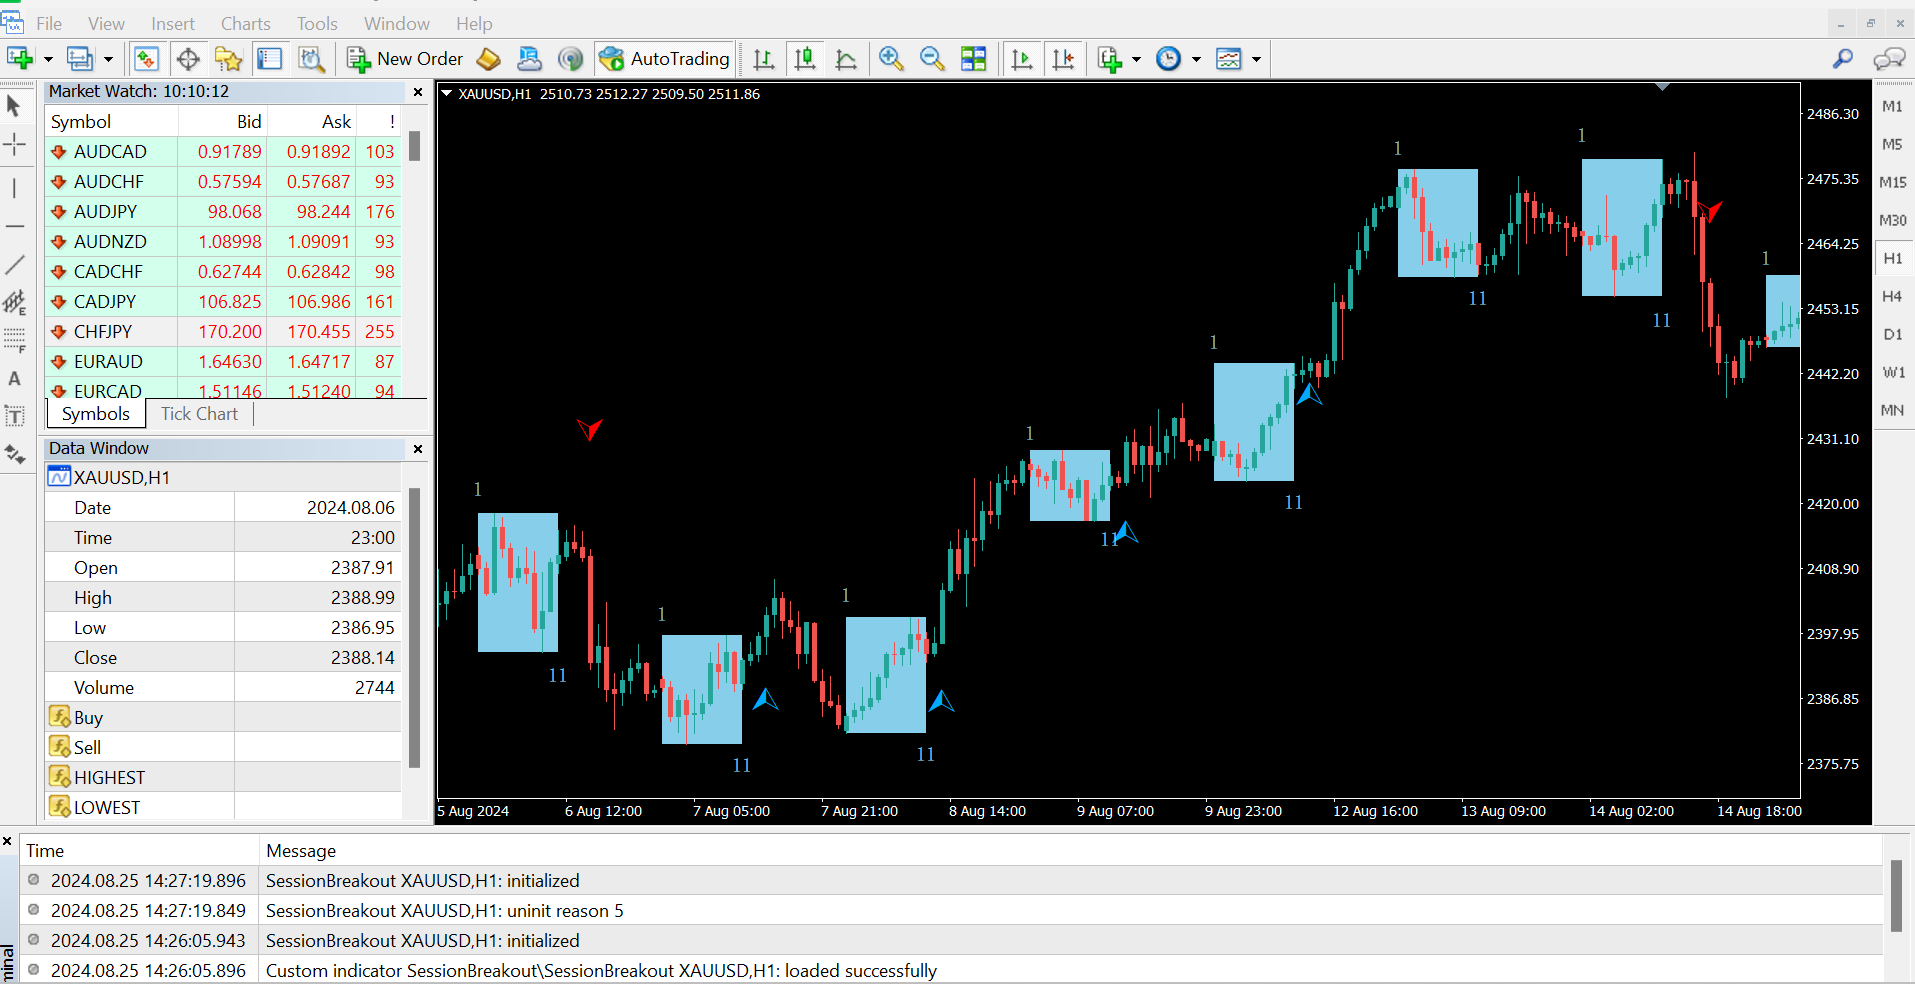Image resolution: width=1915 pixels, height=984 pixels.
Task: Open the Arrows objects tool
Action: click(14, 455)
